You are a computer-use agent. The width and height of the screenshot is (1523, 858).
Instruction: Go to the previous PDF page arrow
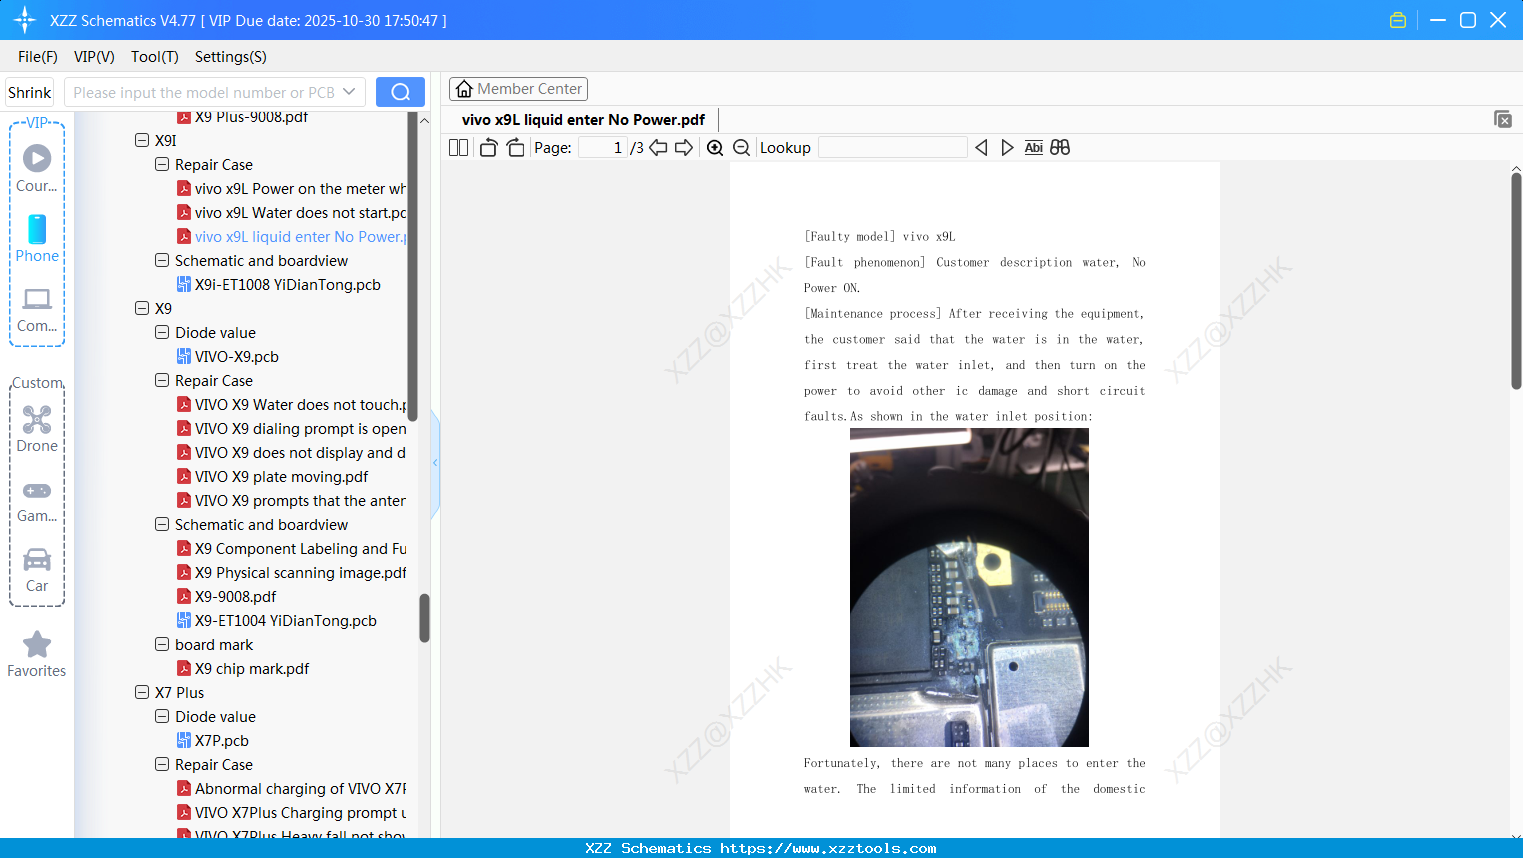tap(658, 148)
